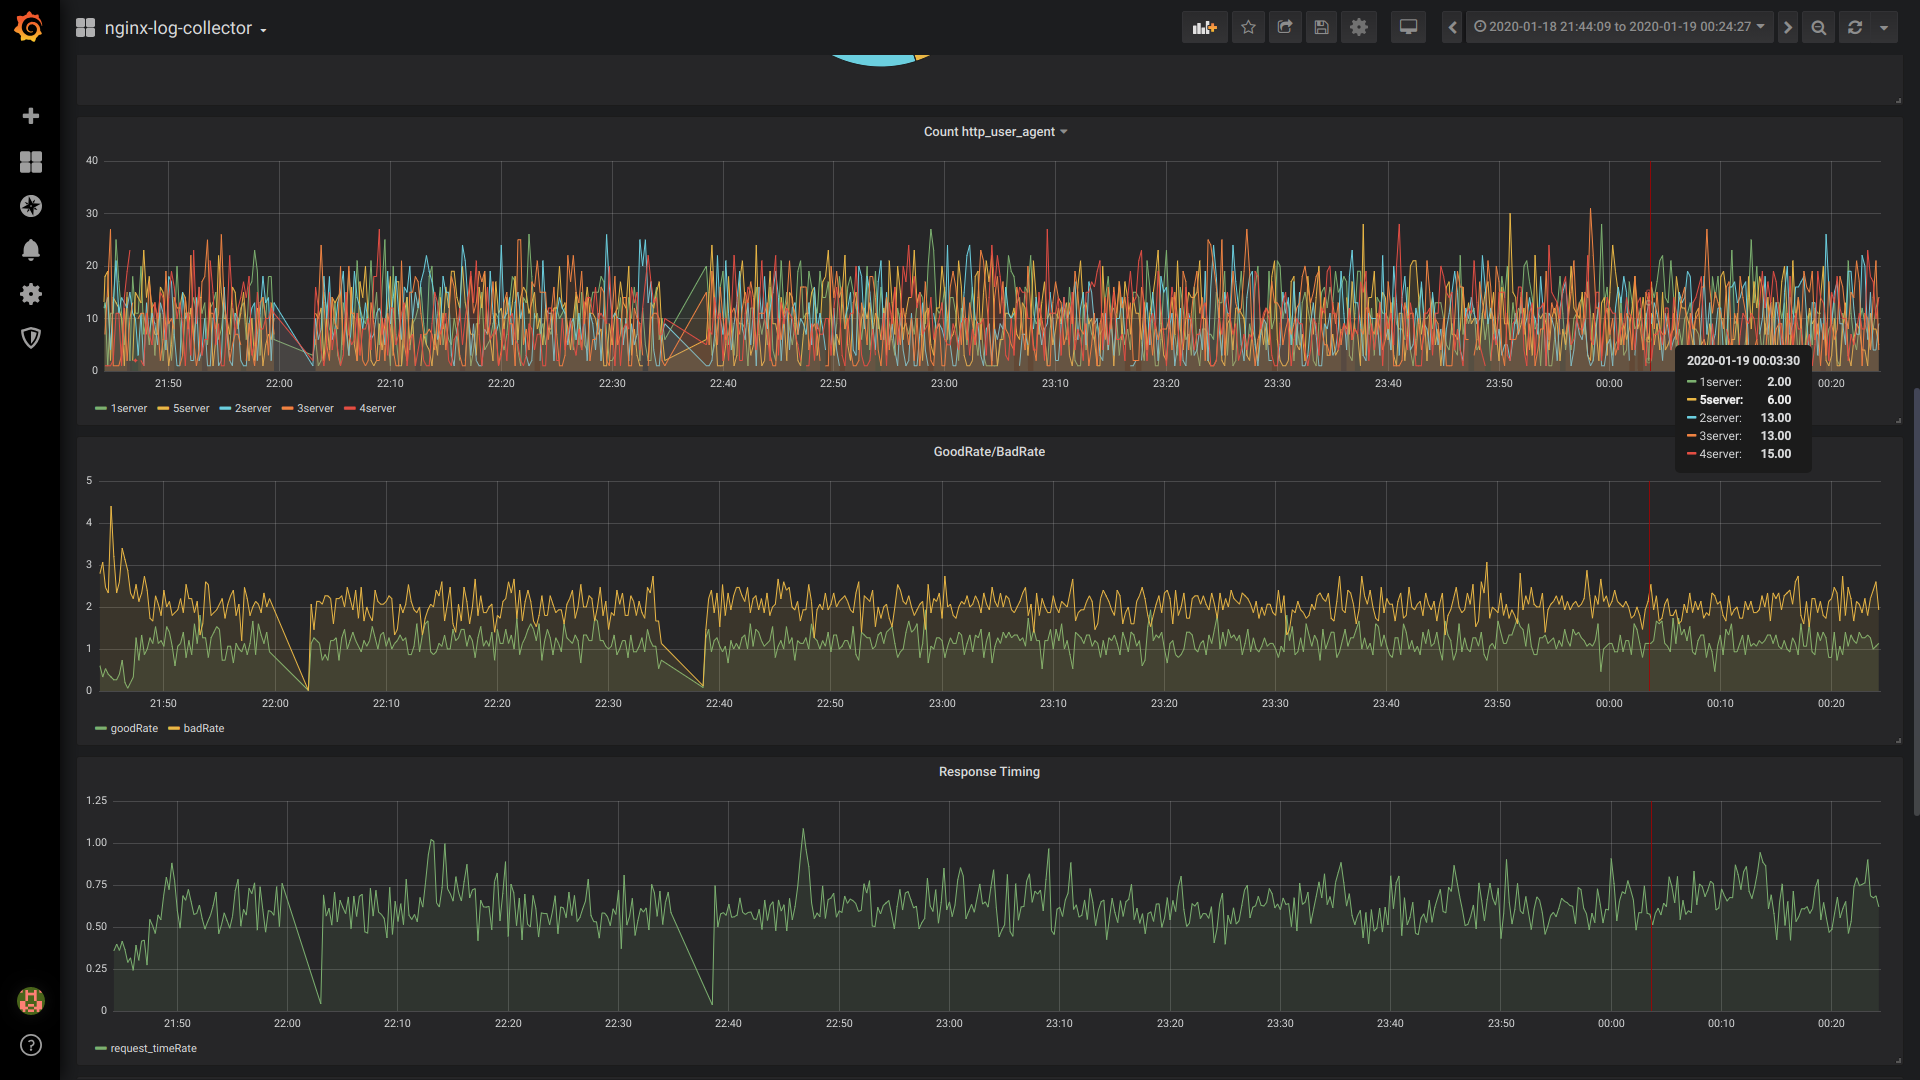Open the Response Timing panel title menu
Image resolution: width=1920 pixels, height=1080 pixels.
(x=989, y=772)
